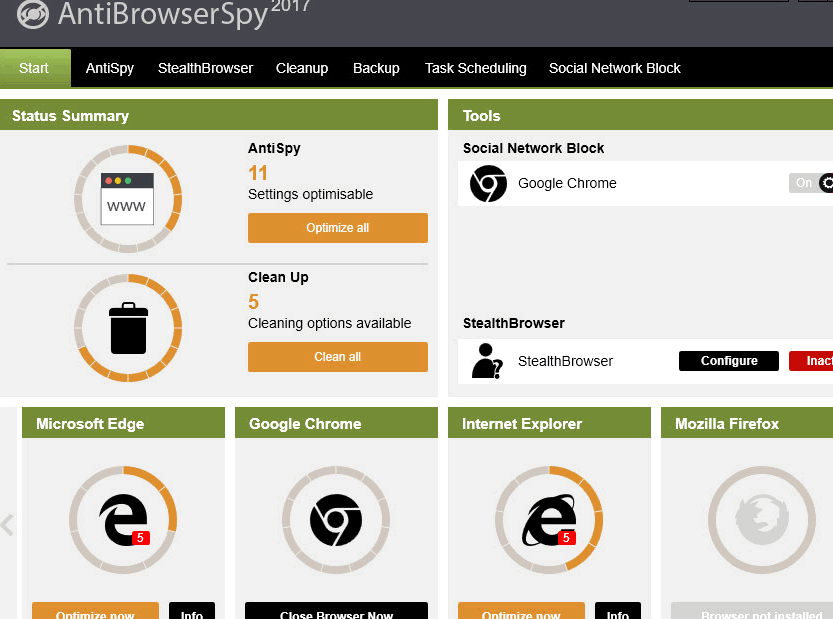Image resolution: width=833 pixels, height=619 pixels.
Task: Open the Start tab
Action: [35, 68]
